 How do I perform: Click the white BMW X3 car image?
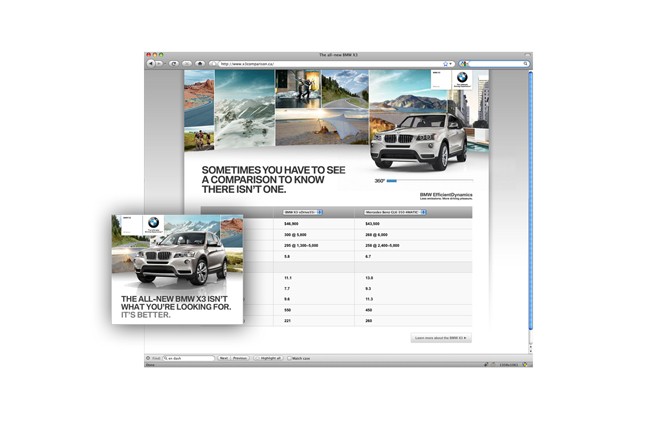click(419, 142)
